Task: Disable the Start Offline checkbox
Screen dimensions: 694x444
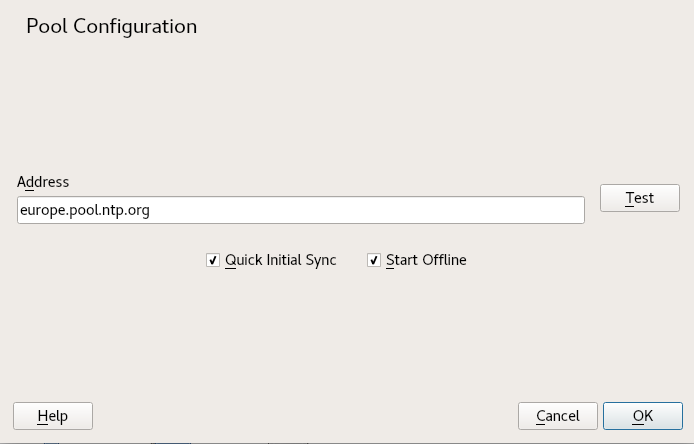Action: [374, 260]
